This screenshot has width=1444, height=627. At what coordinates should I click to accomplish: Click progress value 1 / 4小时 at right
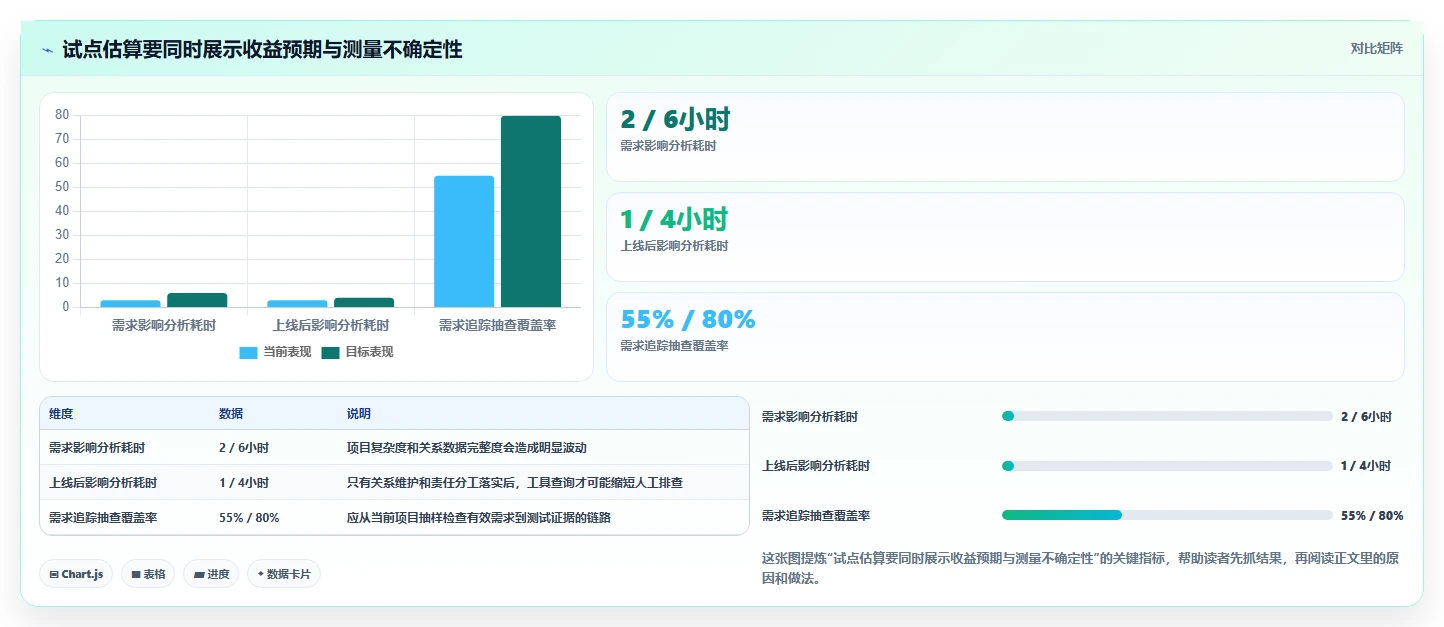tap(1366, 466)
